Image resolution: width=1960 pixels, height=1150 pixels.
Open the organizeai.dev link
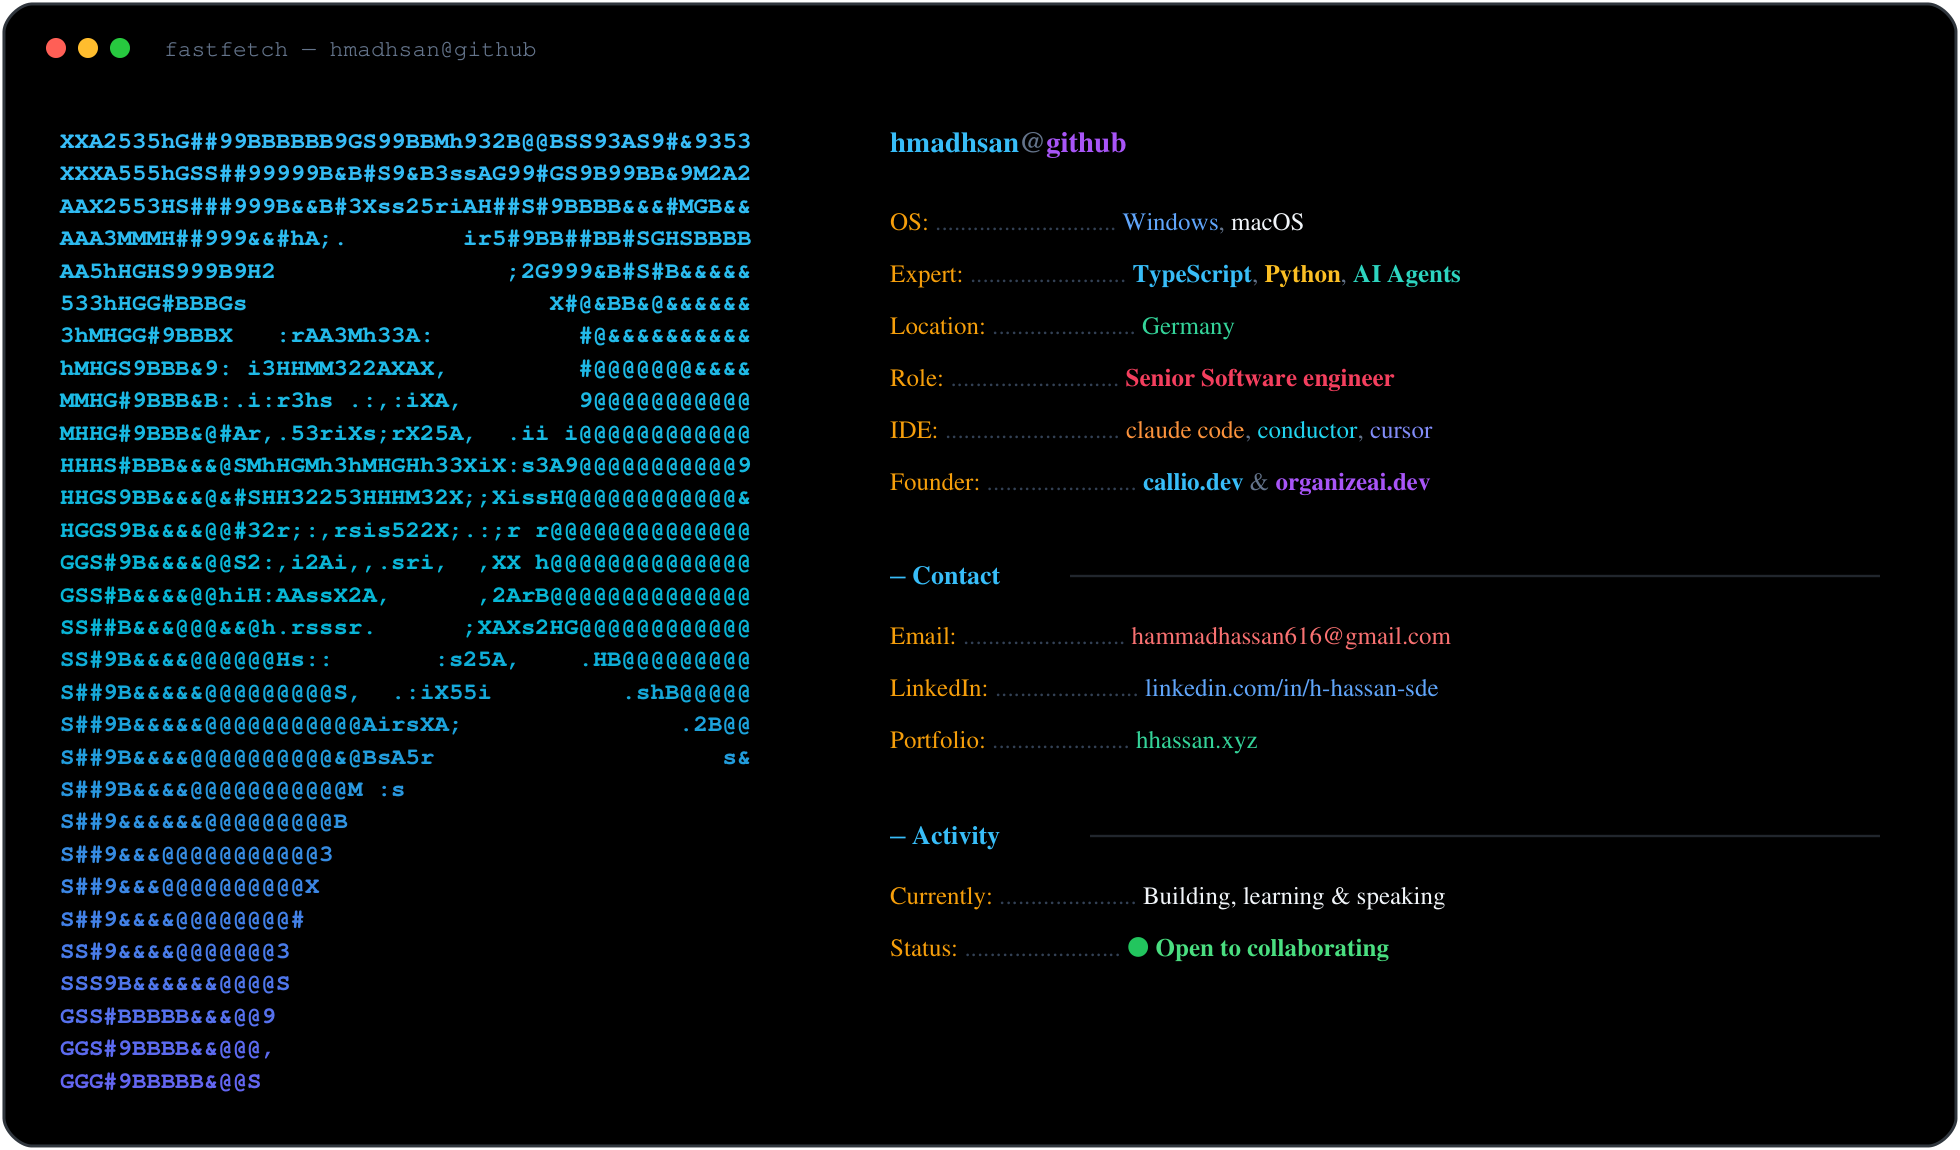[1352, 482]
